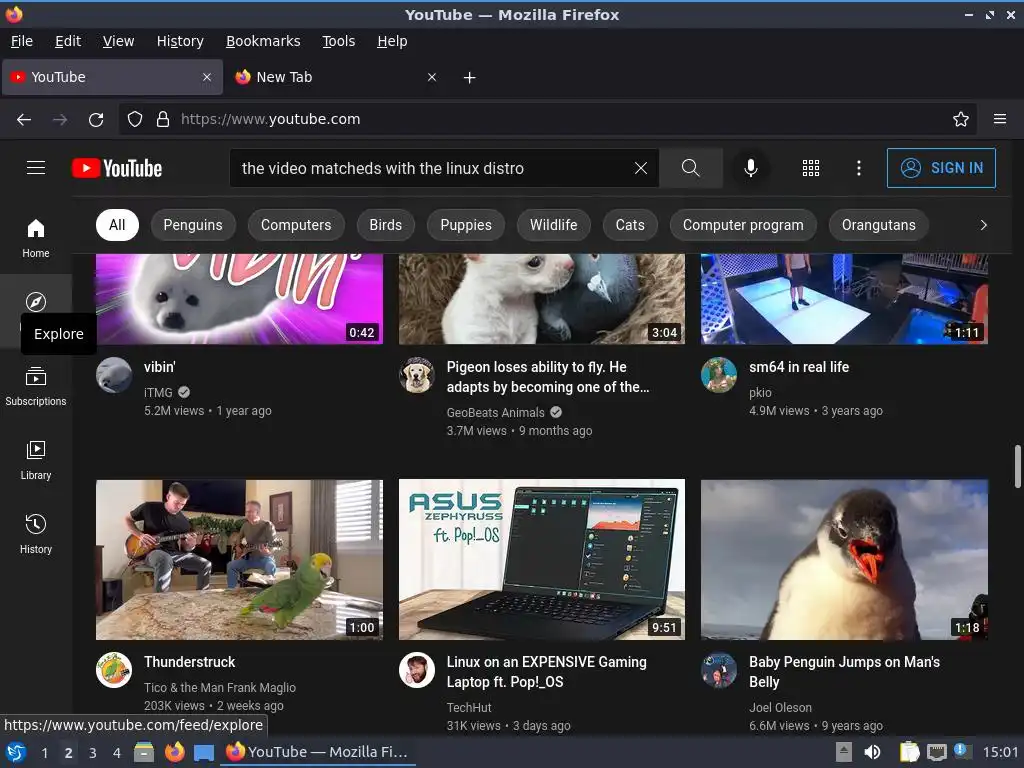Image resolution: width=1024 pixels, height=768 pixels.
Task: Switch to the New Tab tab
Action: coord(327,77)
